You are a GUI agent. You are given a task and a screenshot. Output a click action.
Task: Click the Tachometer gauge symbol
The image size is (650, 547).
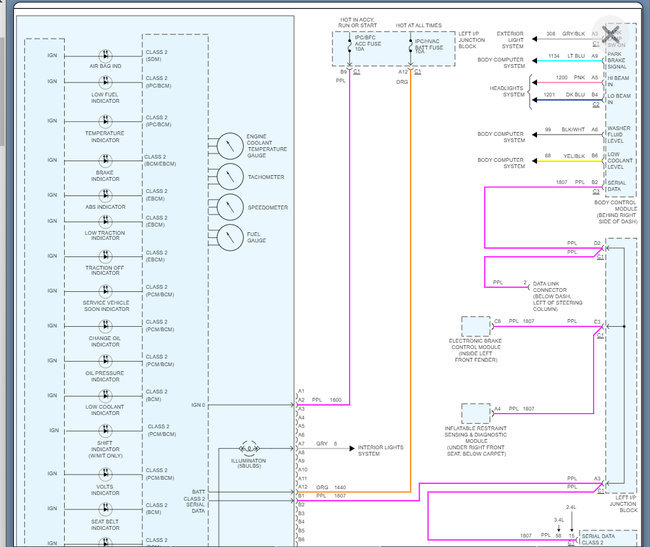[230, 177]
